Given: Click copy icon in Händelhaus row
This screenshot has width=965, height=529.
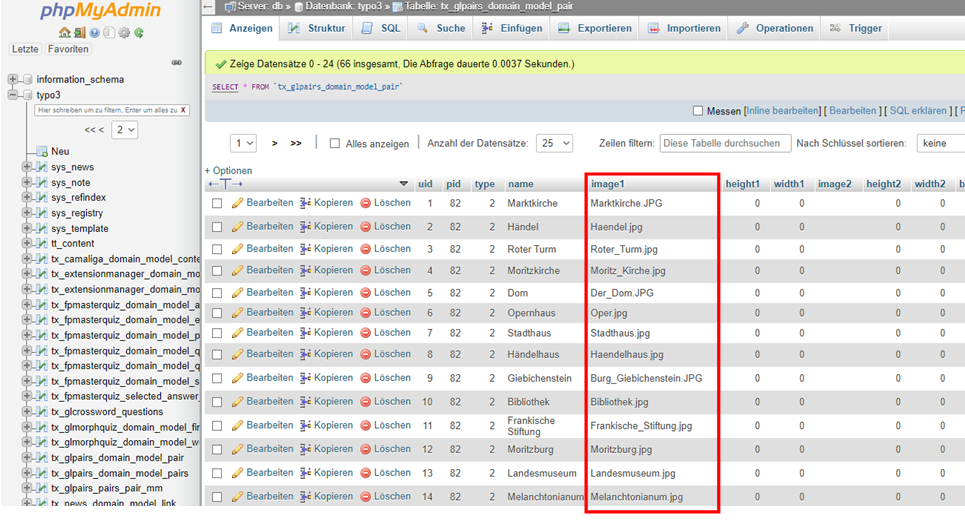Looking at the screenshot, I should click(305, 354).
